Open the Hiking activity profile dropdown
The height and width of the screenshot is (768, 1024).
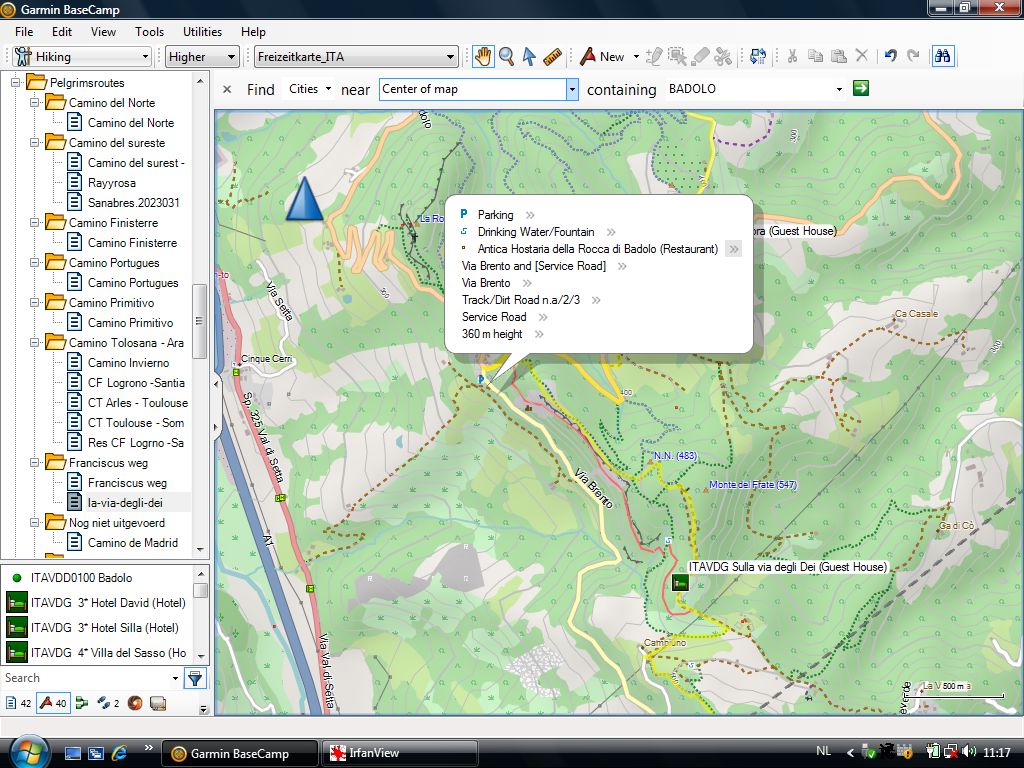(82, 57)
